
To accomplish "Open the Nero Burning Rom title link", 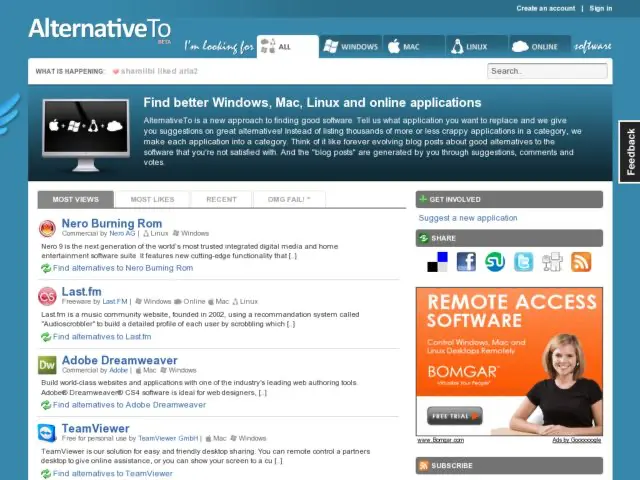I will coord(112,223).
